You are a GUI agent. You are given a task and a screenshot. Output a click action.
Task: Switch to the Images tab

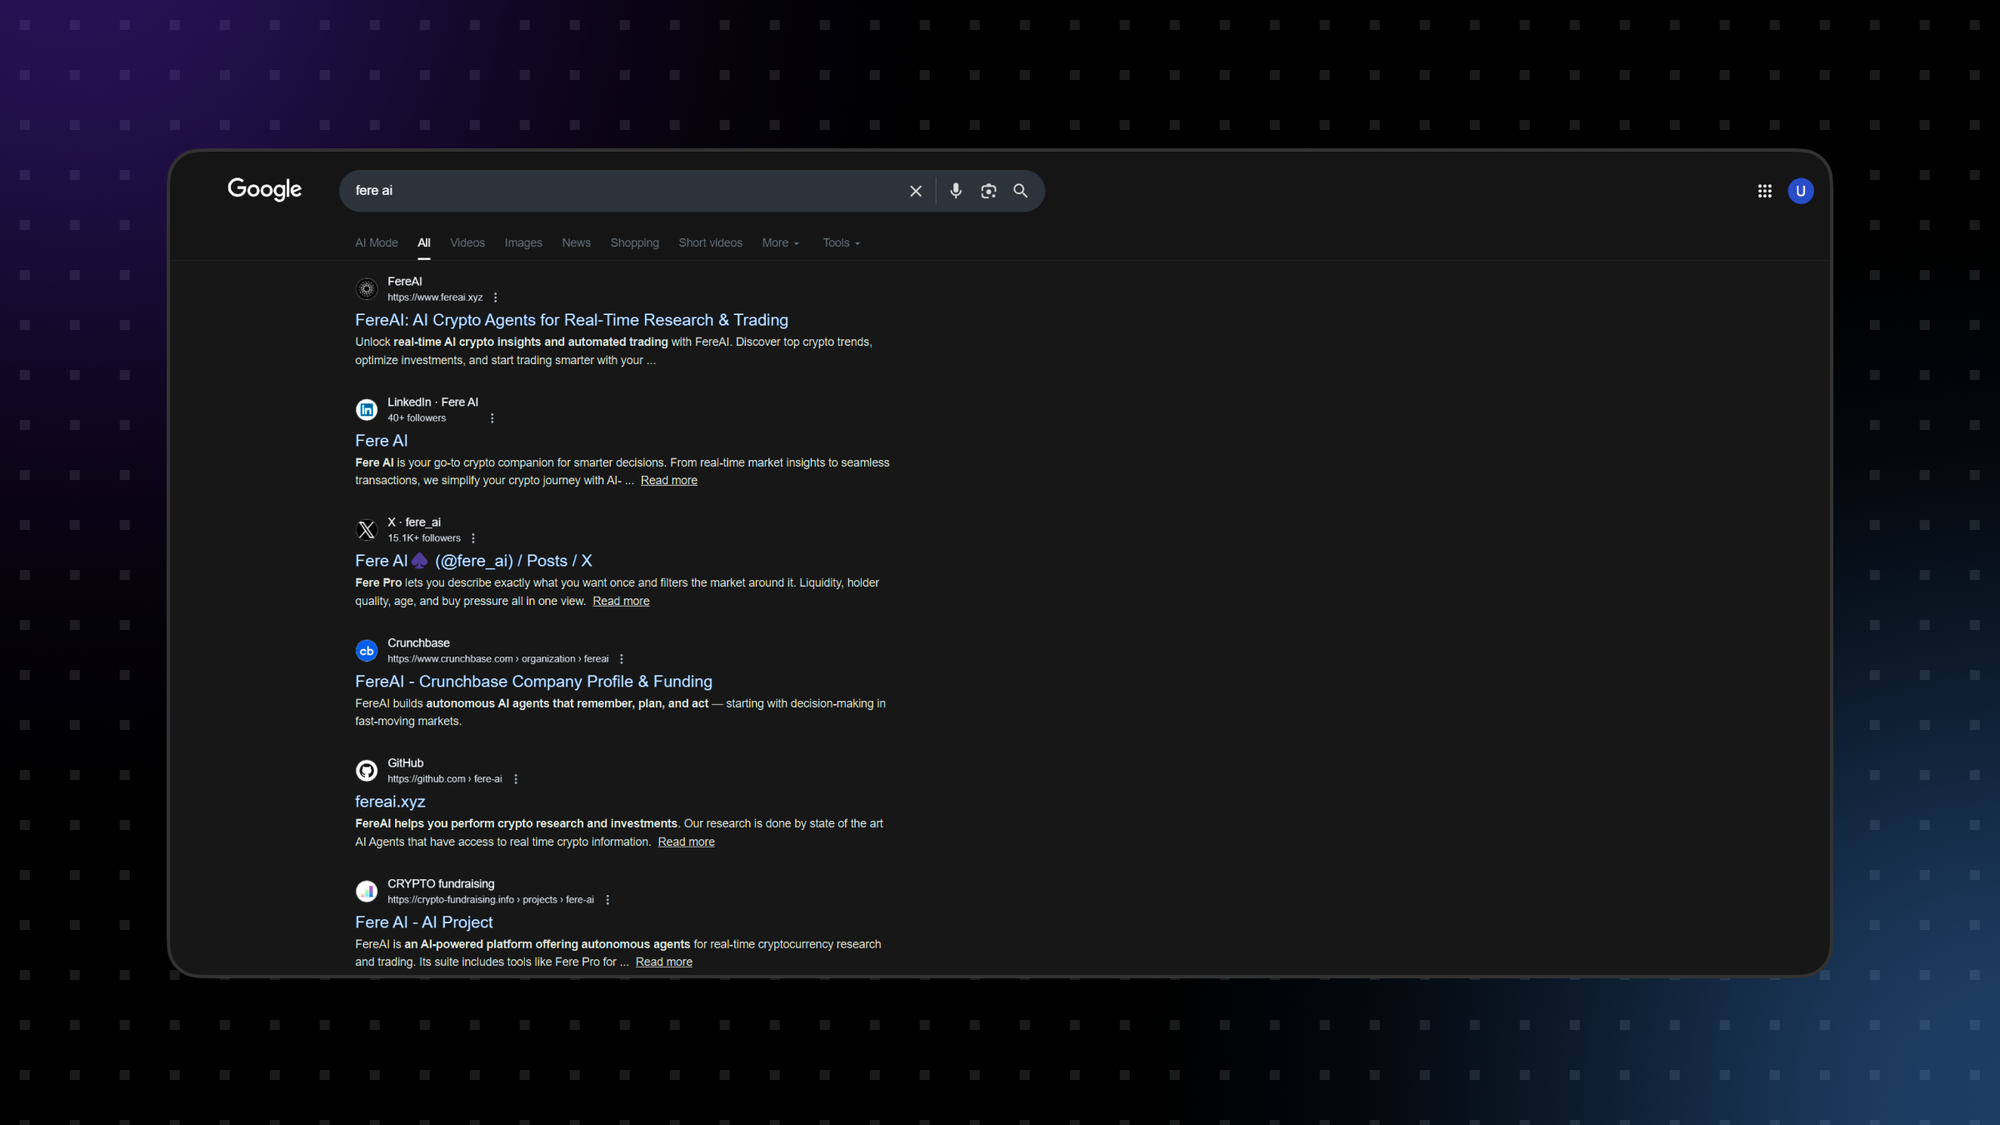[523, 243]
